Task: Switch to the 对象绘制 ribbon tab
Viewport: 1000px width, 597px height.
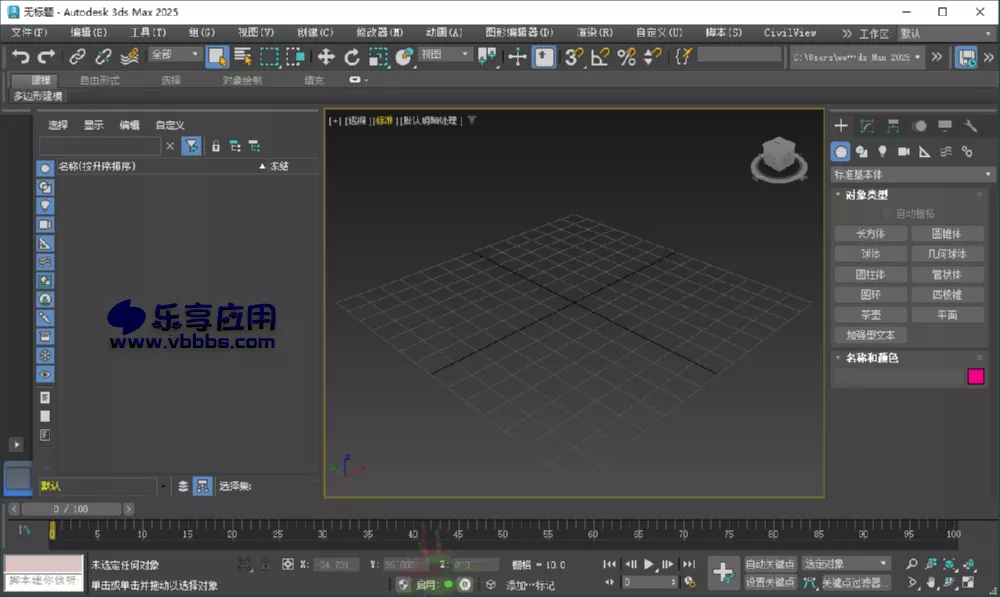Action: [x=242, y=80]
